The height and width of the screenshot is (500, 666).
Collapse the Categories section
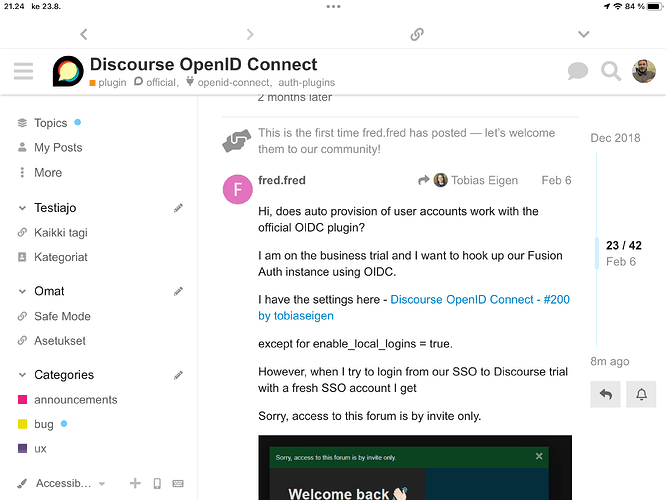click(x=23, y=375)
